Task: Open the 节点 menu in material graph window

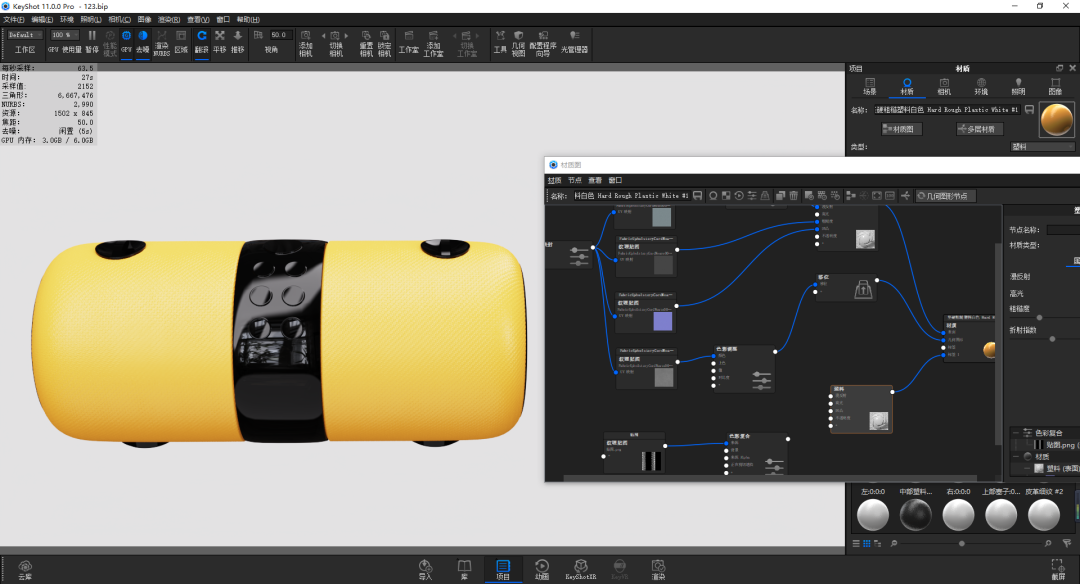Action: click(574, 180)
